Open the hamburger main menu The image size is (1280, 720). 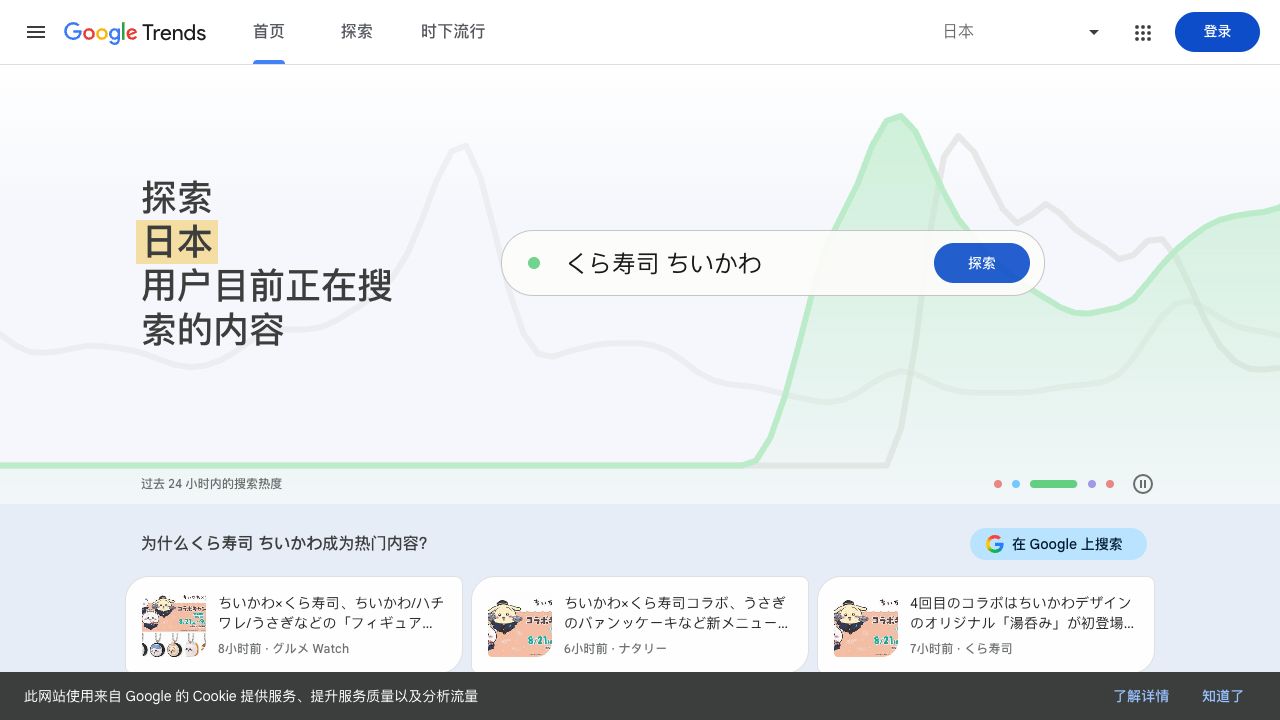point(36,32)
